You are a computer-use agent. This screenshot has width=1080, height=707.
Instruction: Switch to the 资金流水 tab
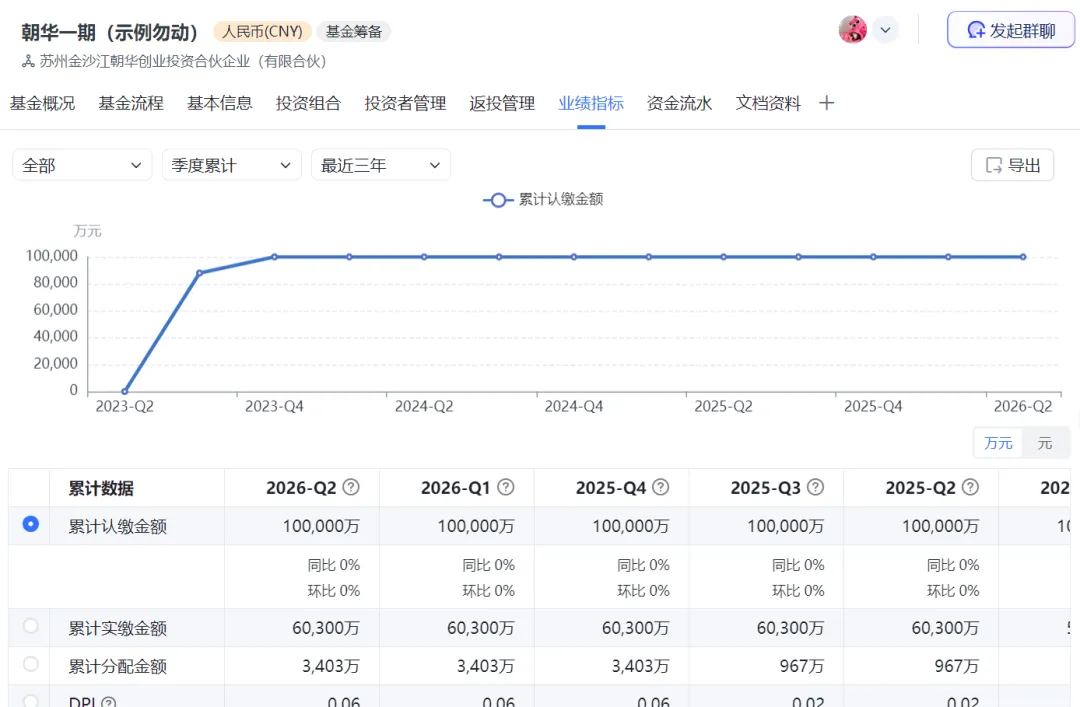click(679, 102)
